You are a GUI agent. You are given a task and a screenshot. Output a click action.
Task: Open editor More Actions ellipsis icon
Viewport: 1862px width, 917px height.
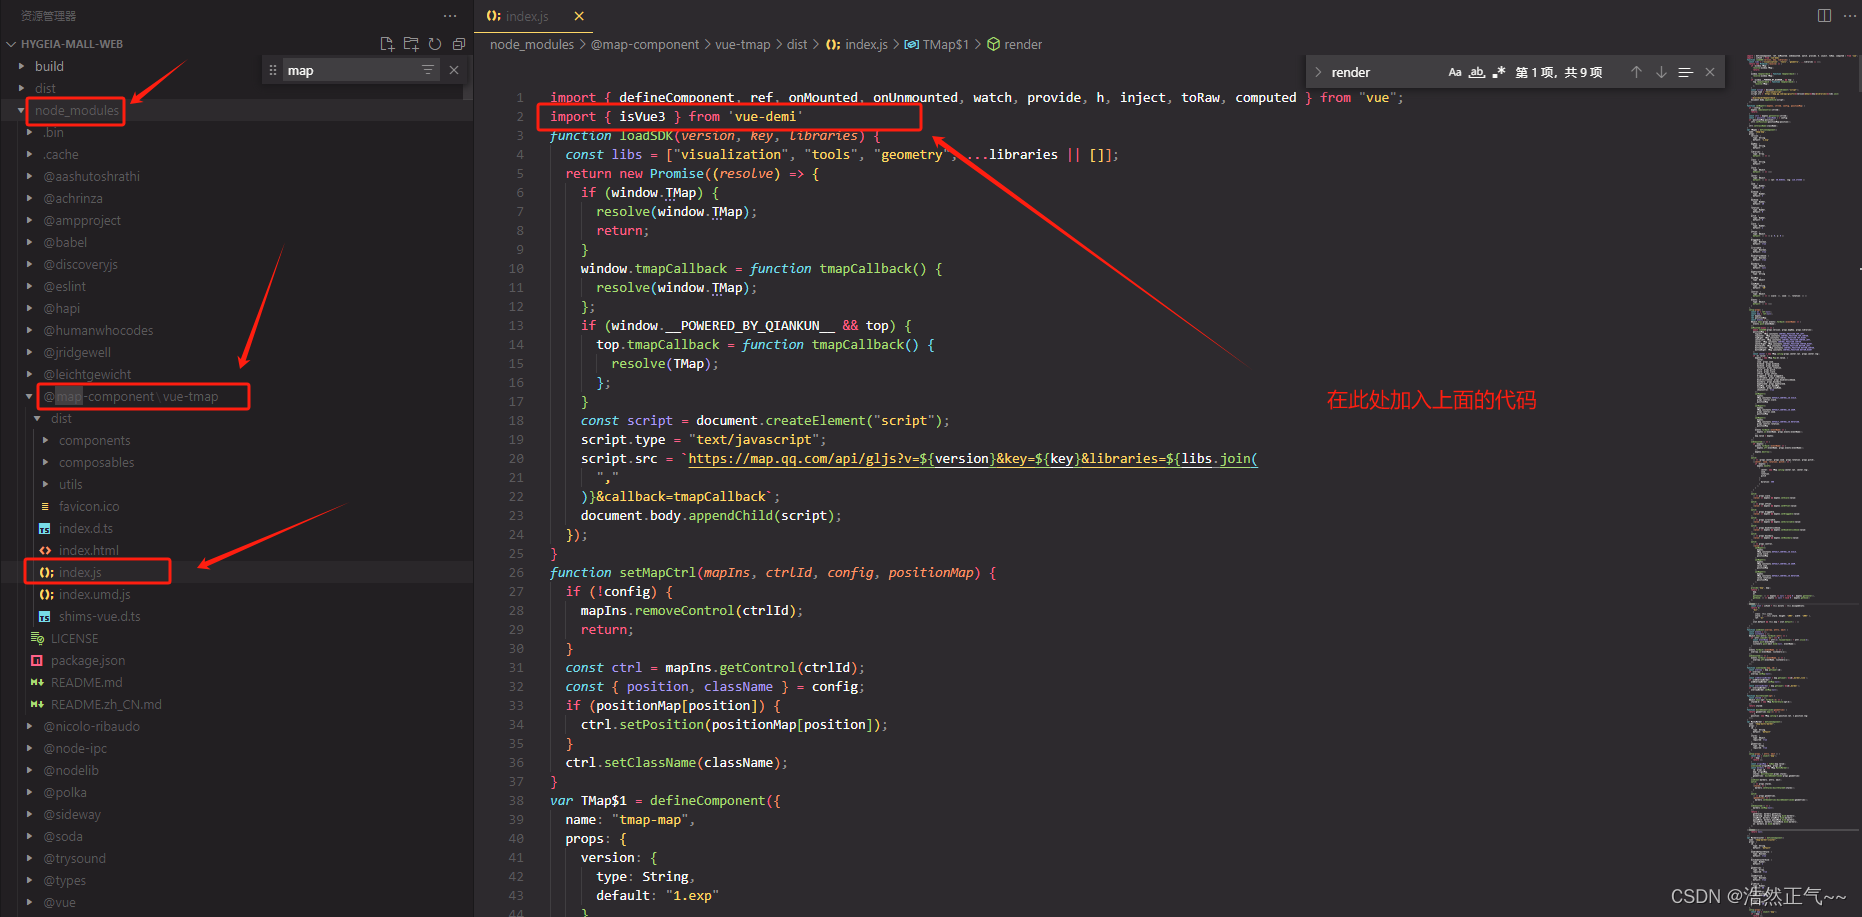(1848, 15)
